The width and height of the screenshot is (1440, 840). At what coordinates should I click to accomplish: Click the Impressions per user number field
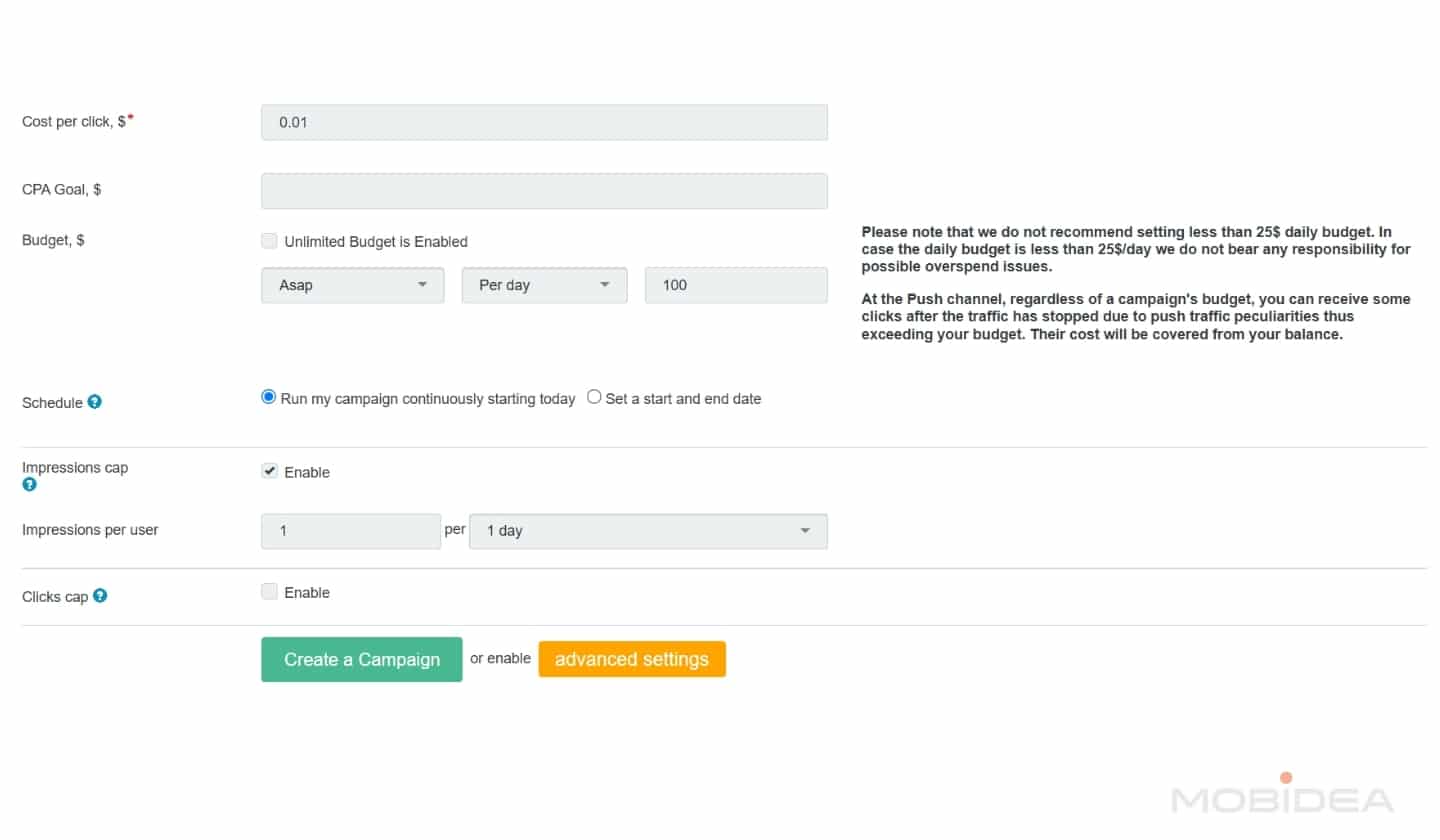coord(350,531)
